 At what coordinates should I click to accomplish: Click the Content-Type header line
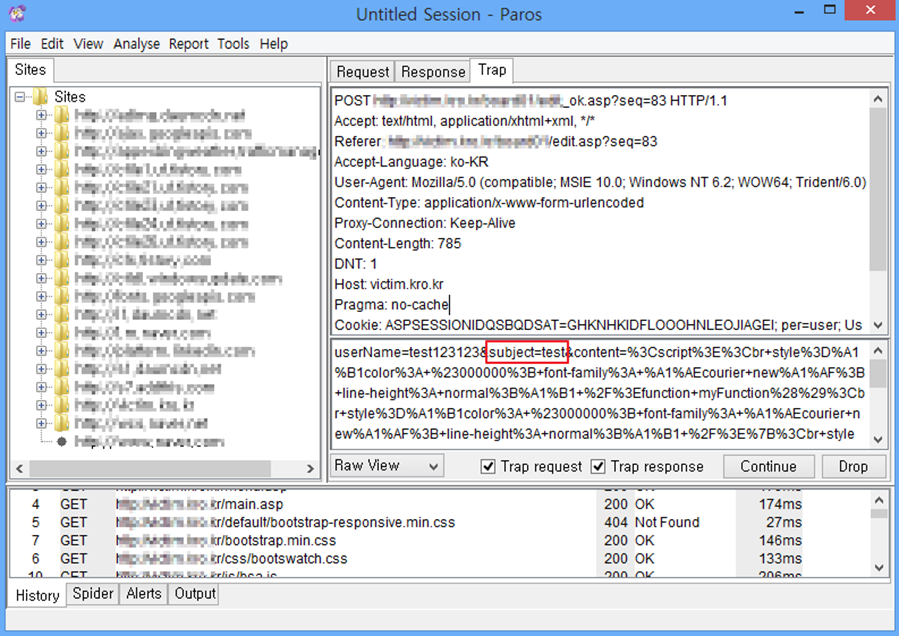click(489, 203)
